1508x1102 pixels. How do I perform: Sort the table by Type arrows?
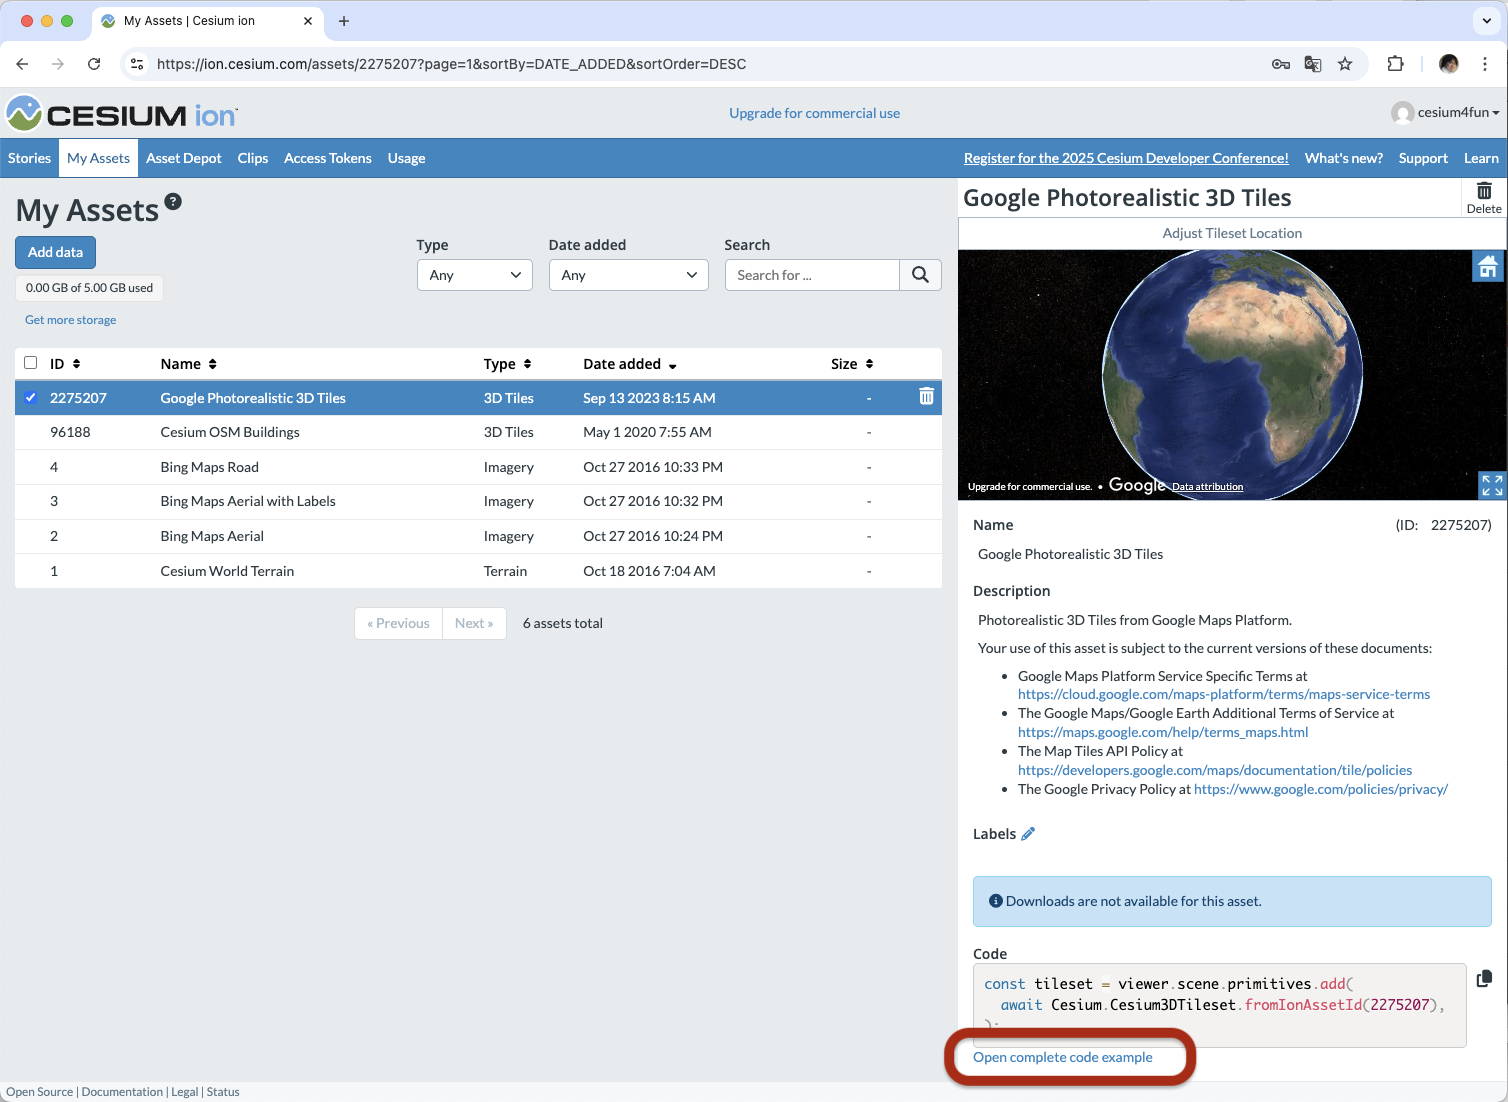coord(527,364)
